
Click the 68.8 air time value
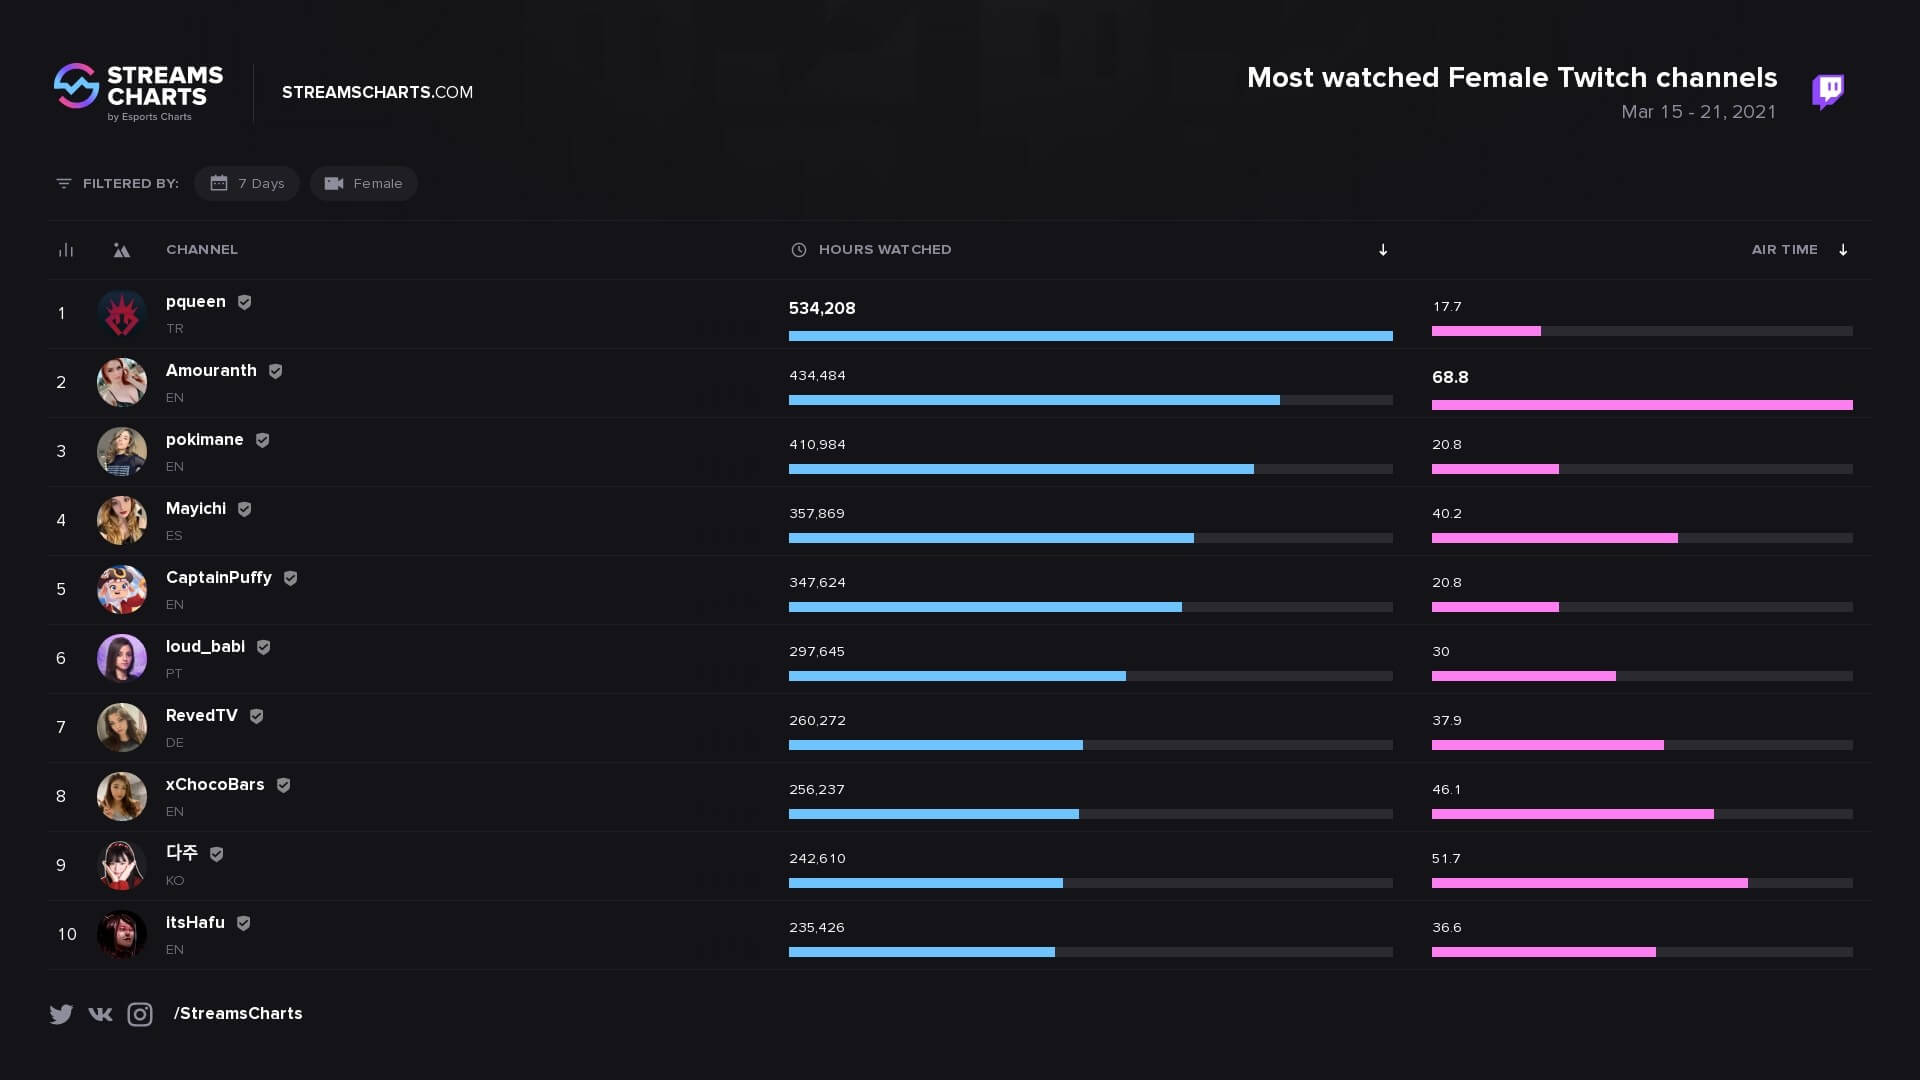pyautogui.click(x=1450, y=378)
